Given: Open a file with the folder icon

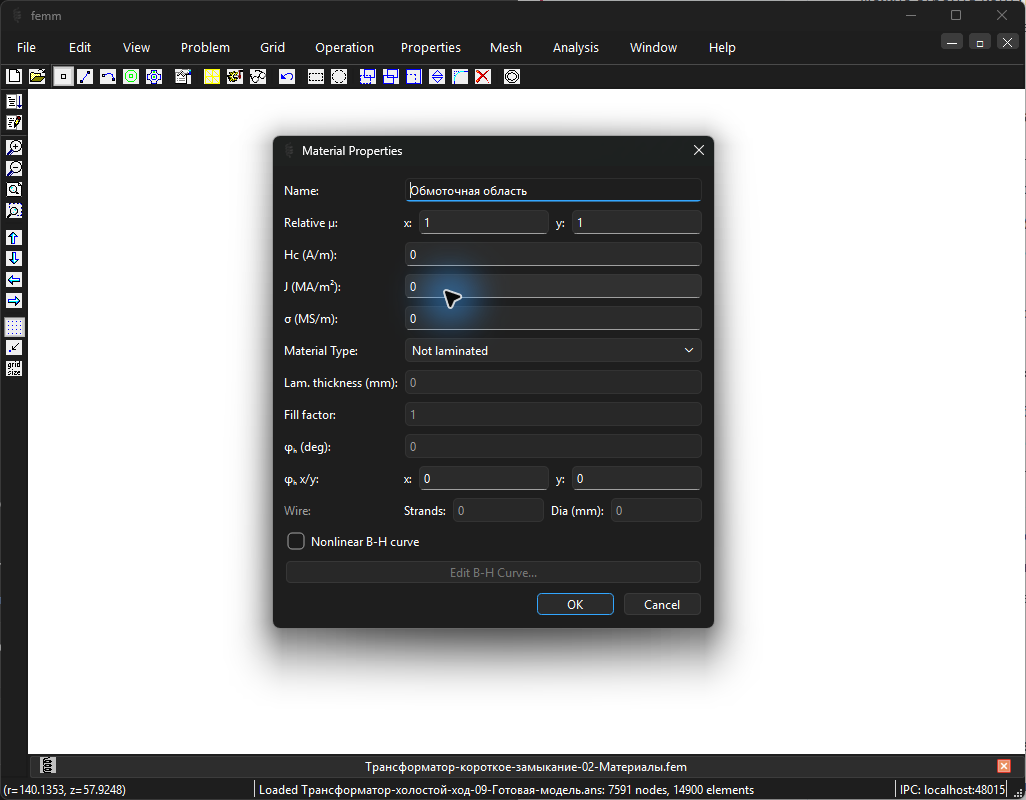Looking at the screenshot, I should (37, 77).
